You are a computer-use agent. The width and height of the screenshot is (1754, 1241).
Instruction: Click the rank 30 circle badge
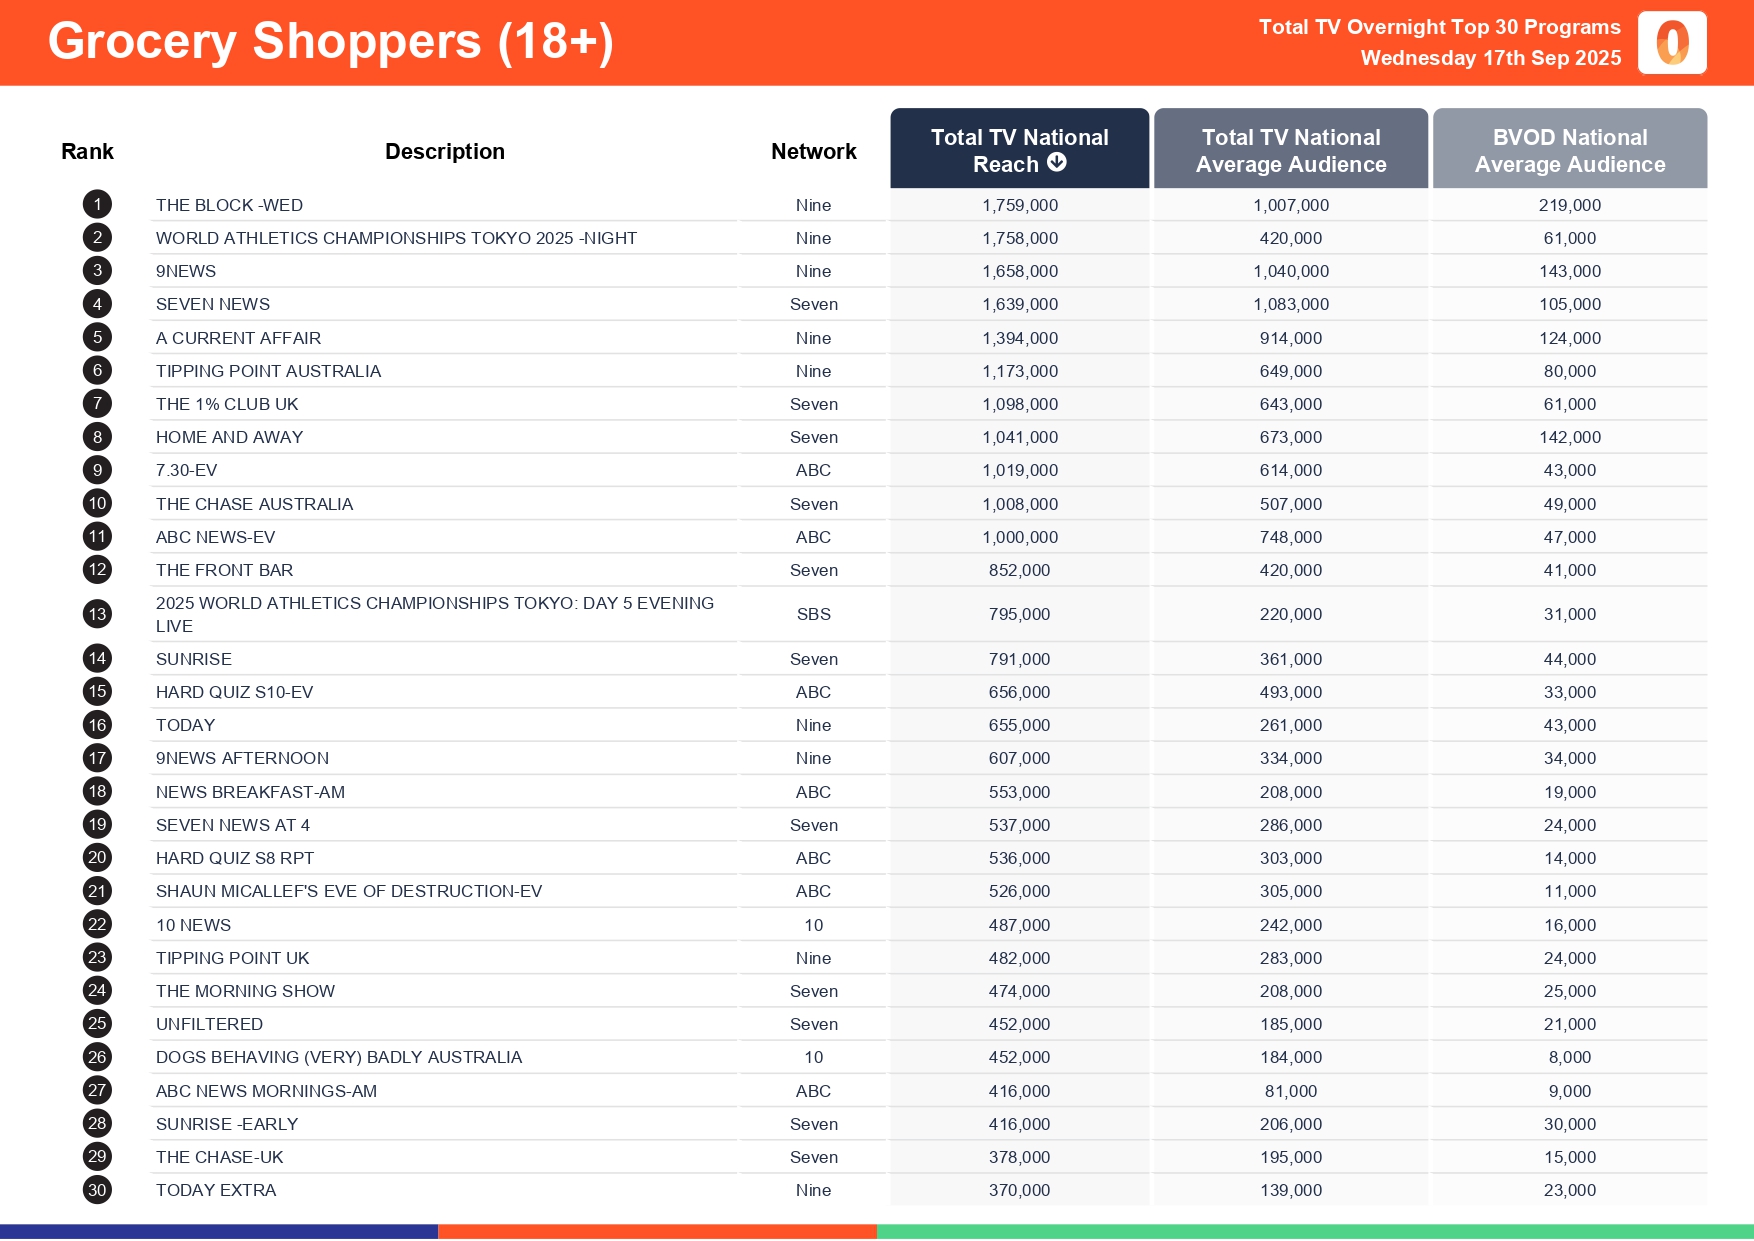[97, 1190]
